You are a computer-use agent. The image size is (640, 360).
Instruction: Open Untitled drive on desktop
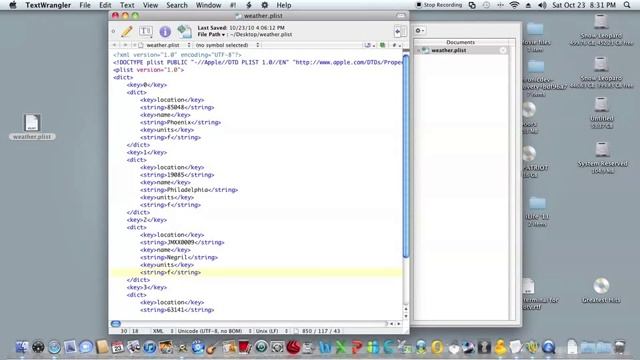(x=602, y=113)
